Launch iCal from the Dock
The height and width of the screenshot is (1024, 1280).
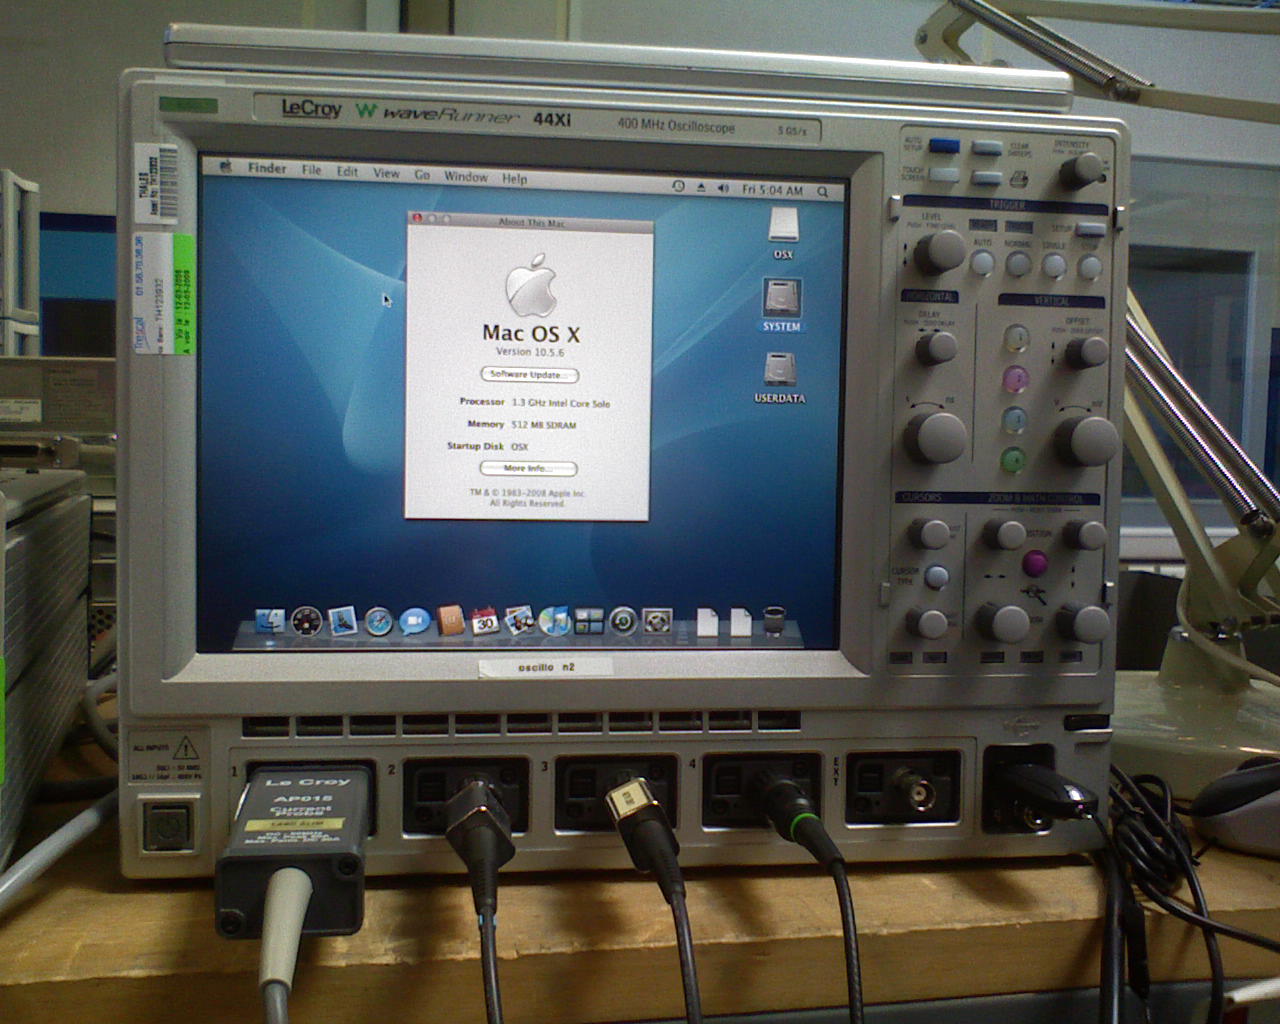coord(485,621)
